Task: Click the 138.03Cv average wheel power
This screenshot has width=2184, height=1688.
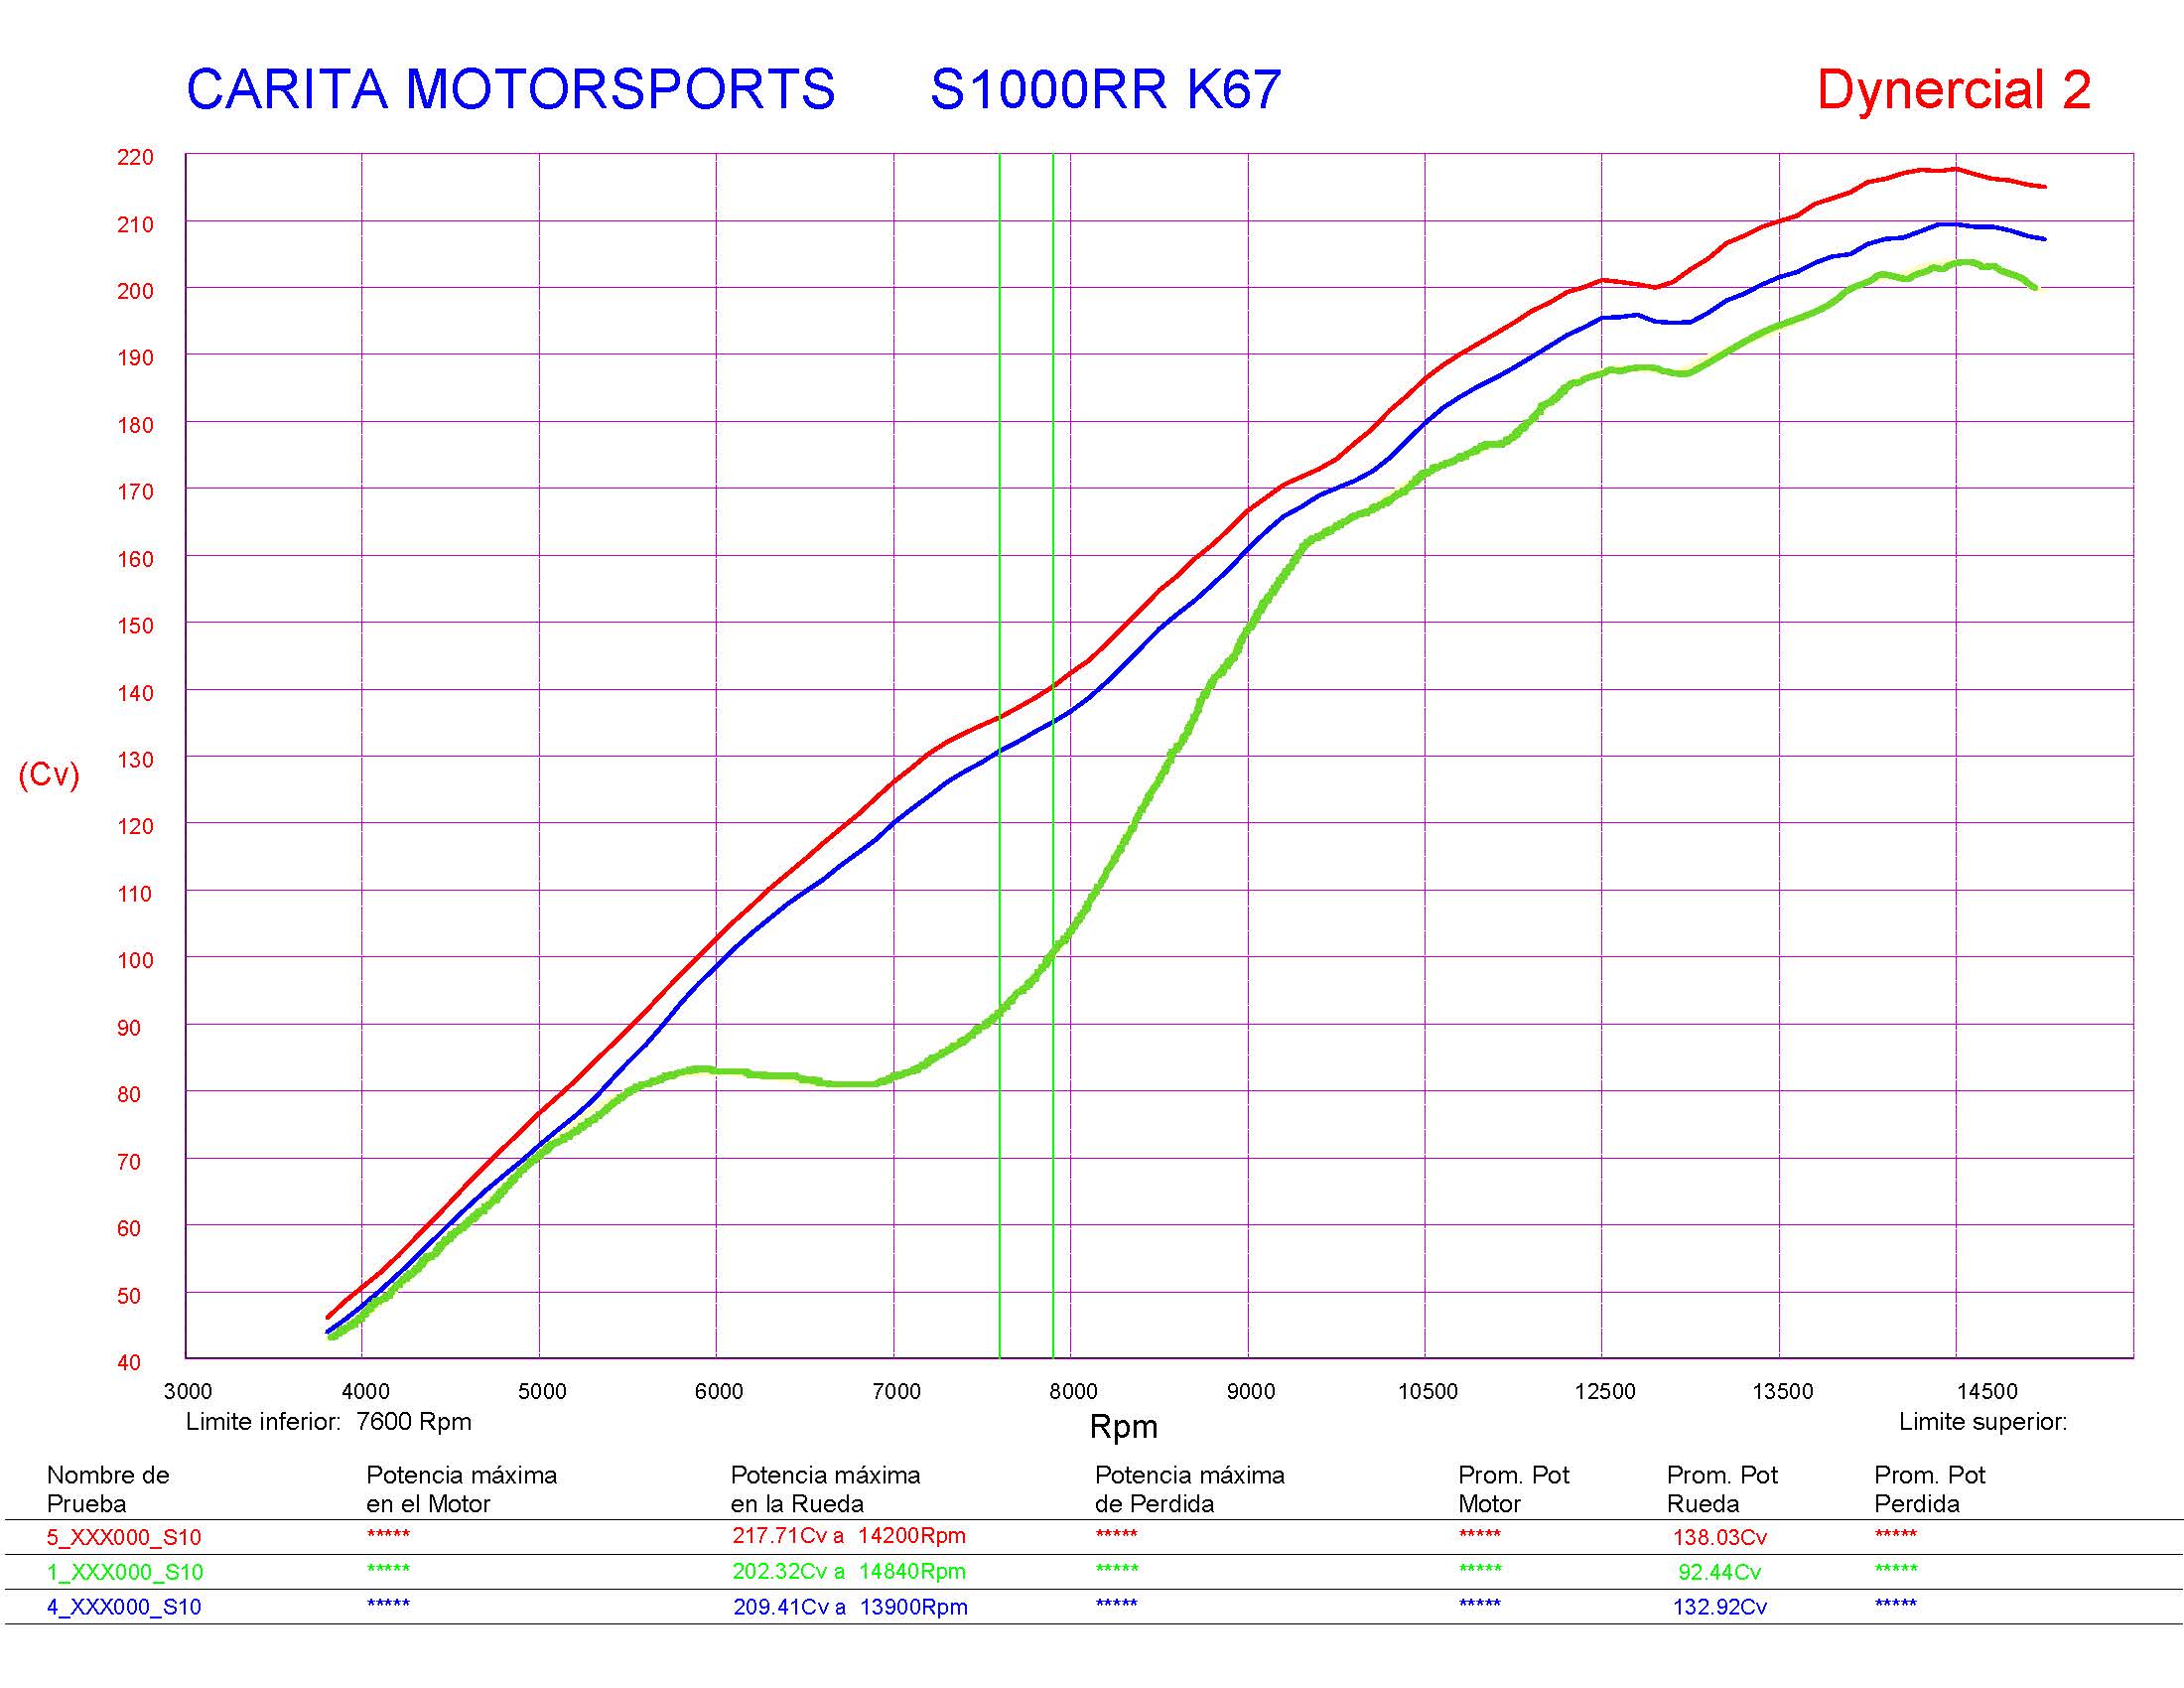Action: point(1720,1537)
